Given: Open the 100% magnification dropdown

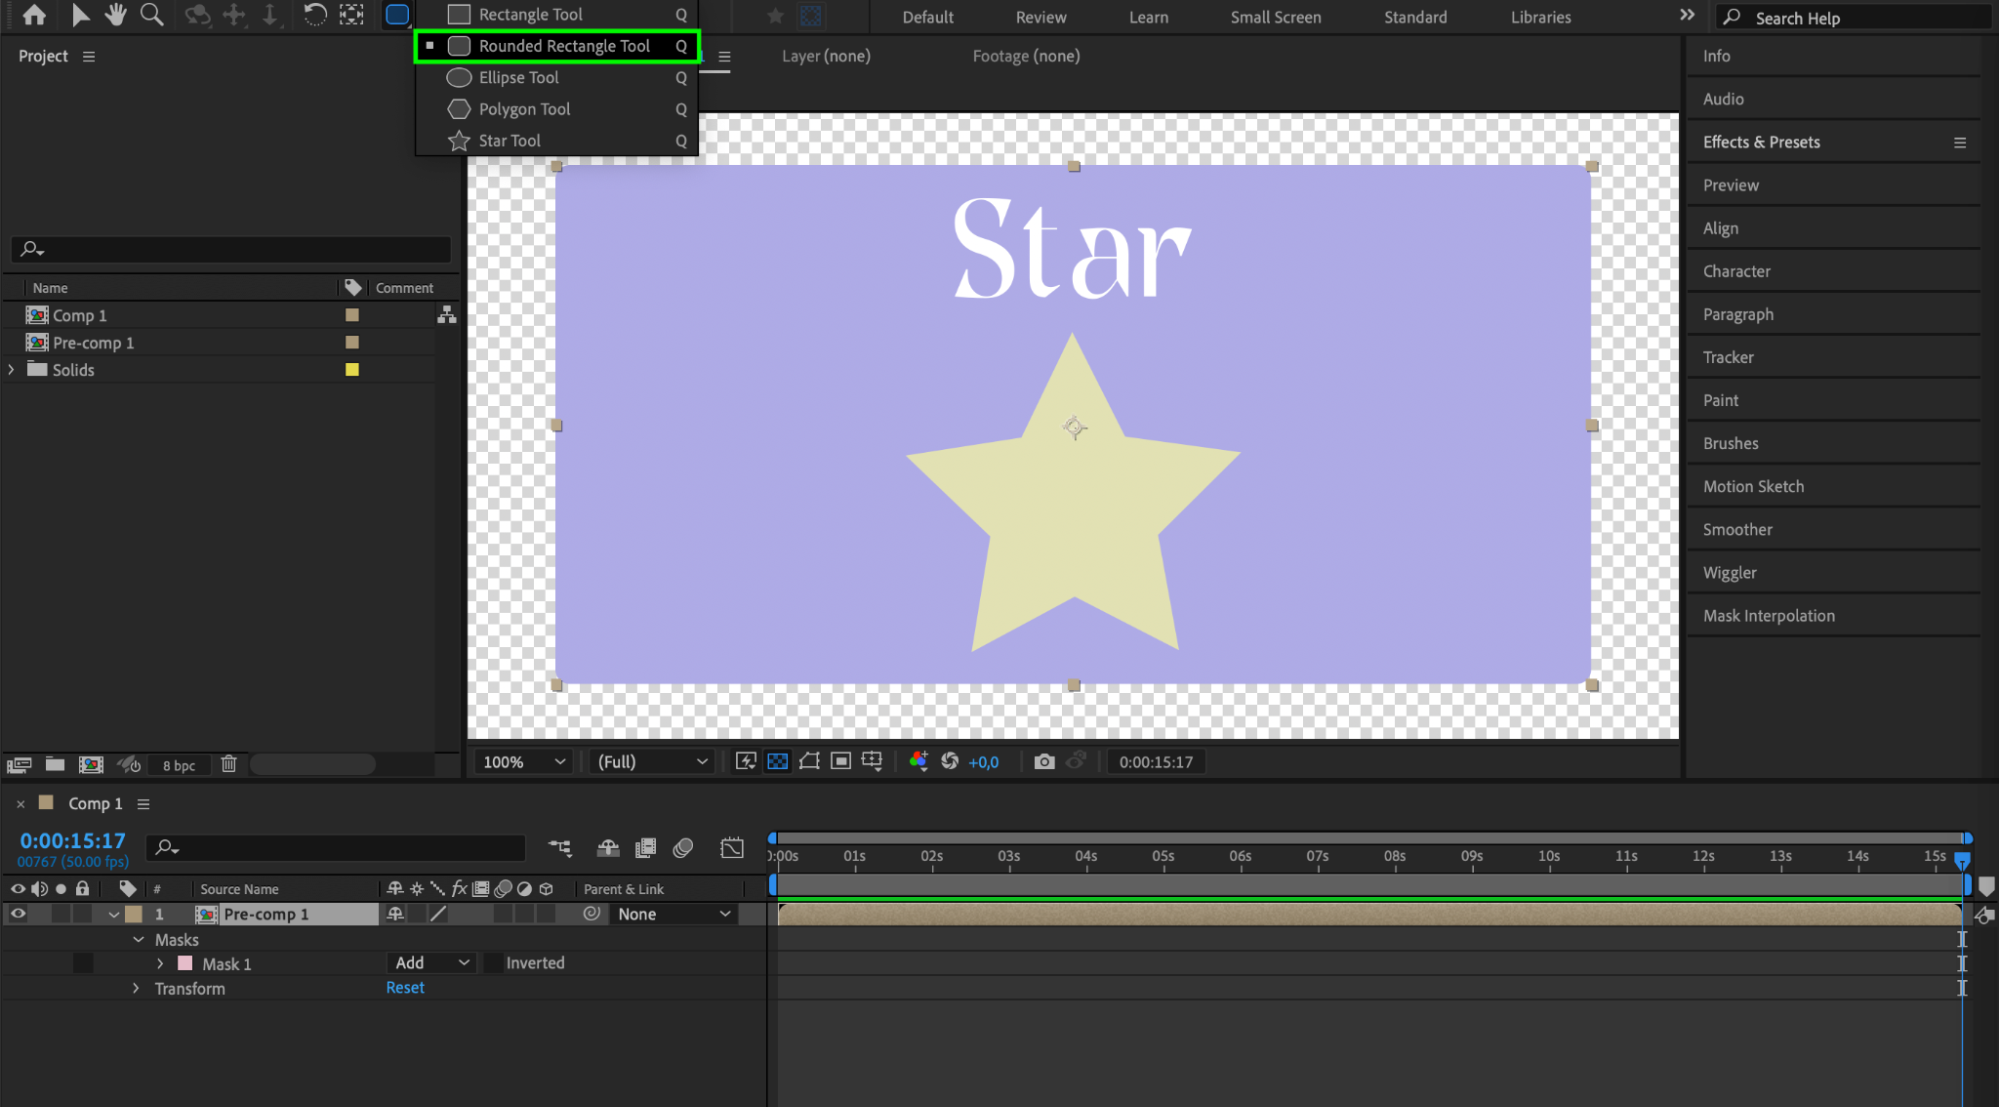Looking at the screenshot, I should [524, 762].
